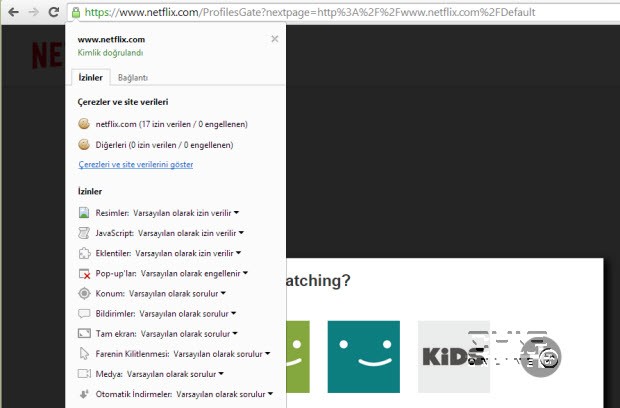Click the browser forward arrow

pyautogui.click(x=35, y=12)
